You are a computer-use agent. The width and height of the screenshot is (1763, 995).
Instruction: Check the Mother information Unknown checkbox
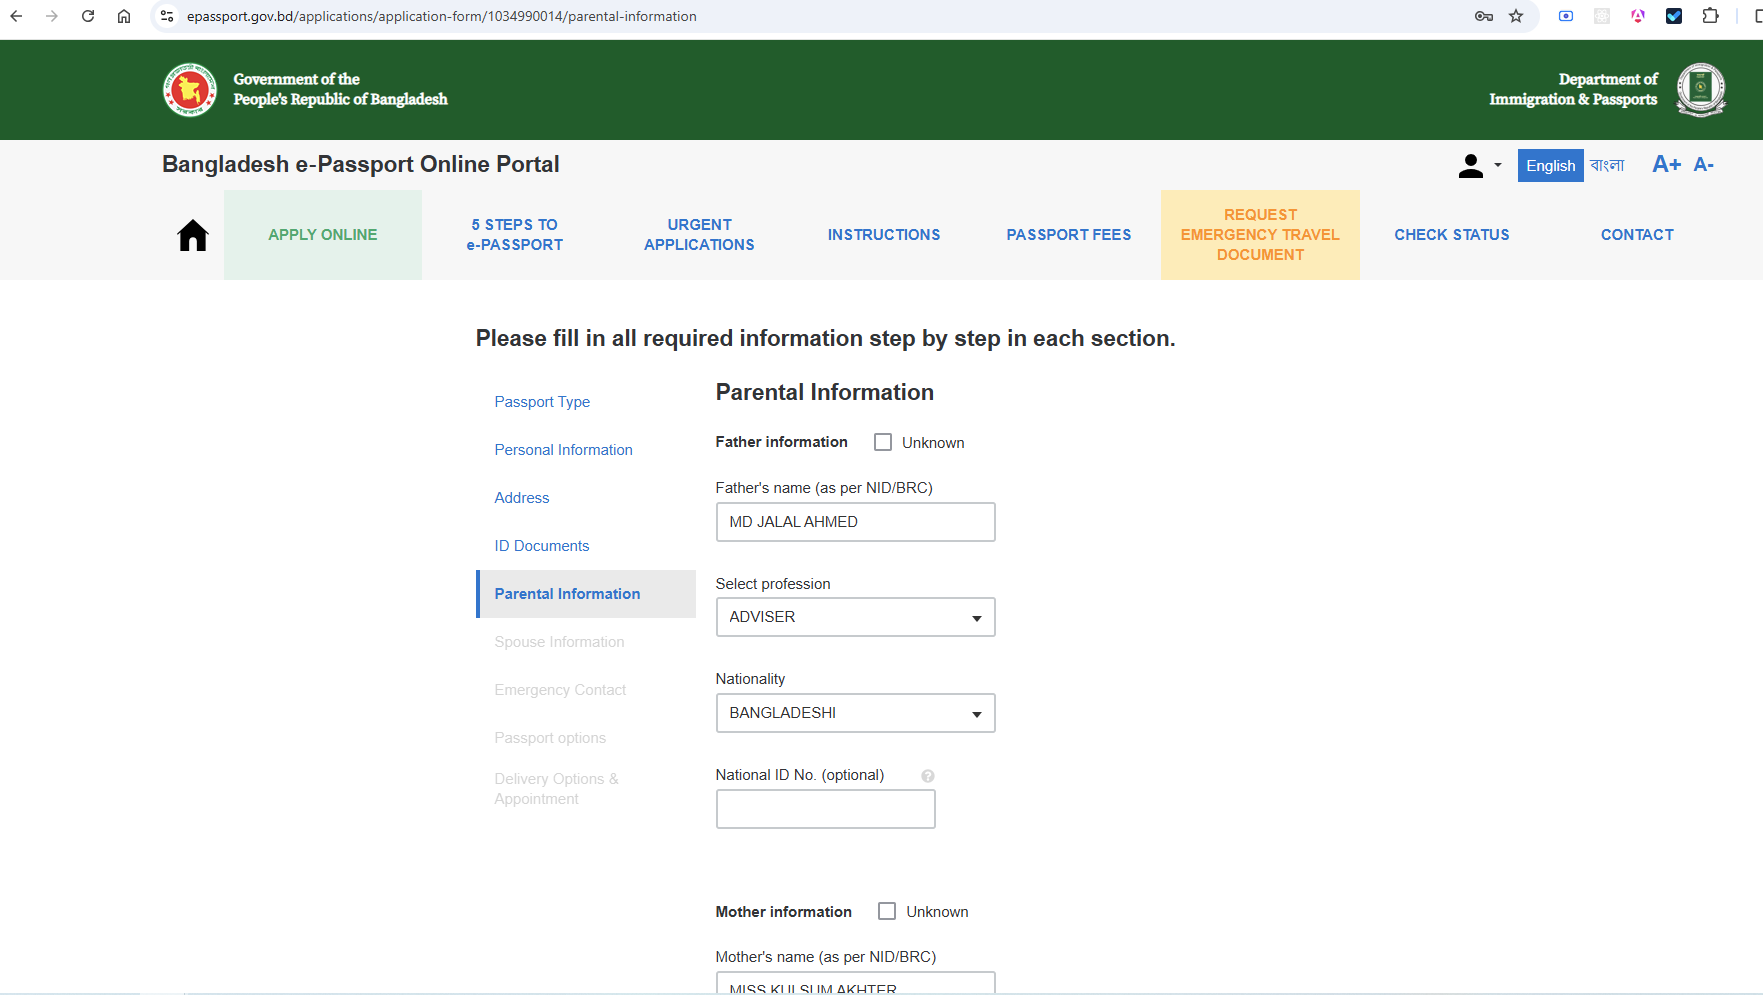click(887, 911)
